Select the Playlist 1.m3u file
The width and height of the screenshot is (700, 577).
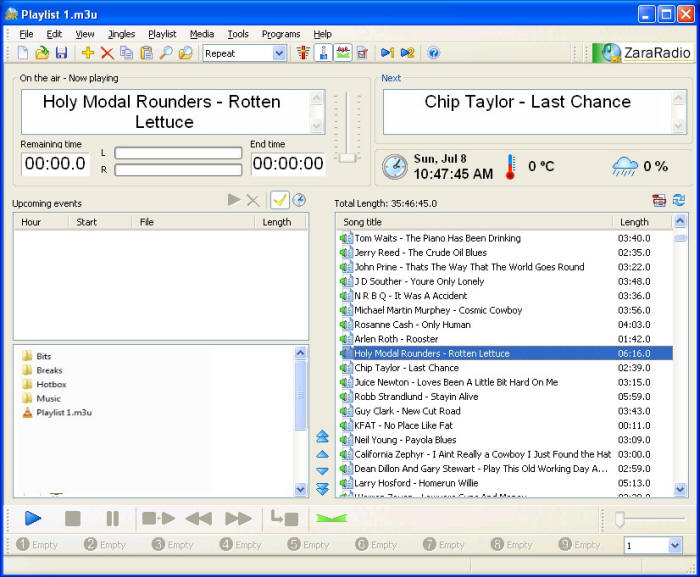tap(57, 412)
